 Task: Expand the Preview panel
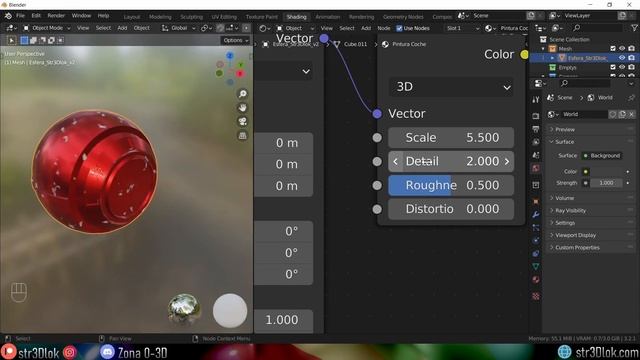click(591, 129)
